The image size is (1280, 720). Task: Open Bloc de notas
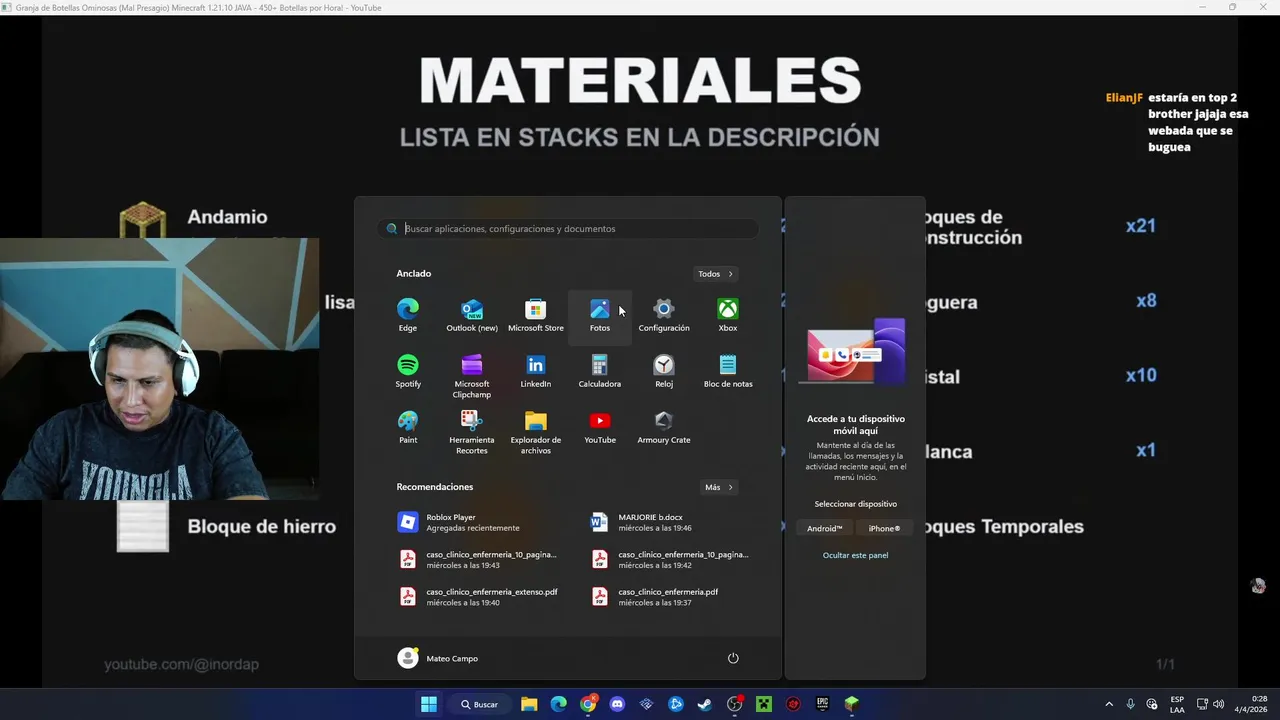tap(728, 371)
